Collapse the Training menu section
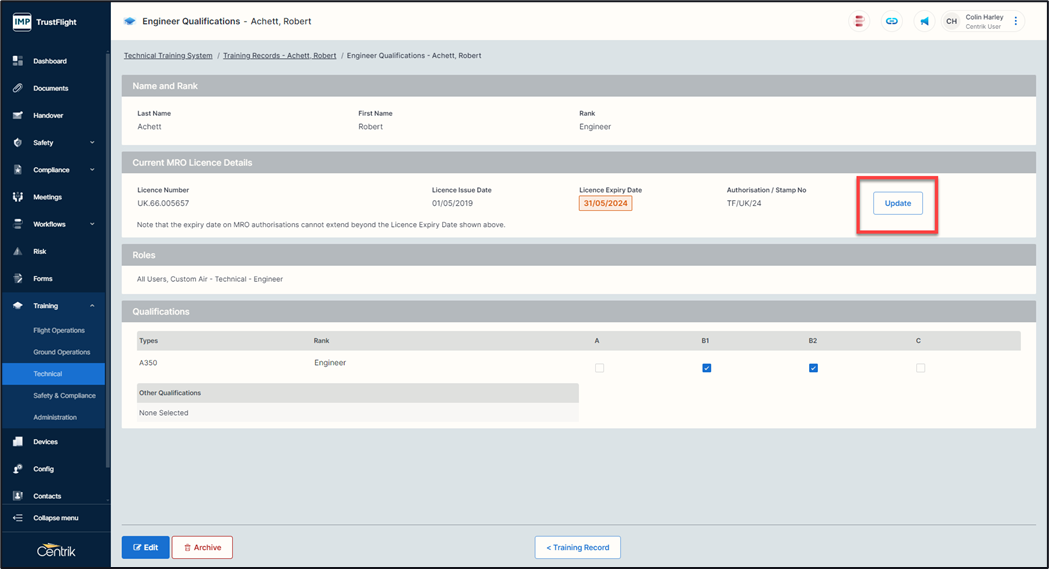Viewport: 1049px width, 569px height. (x=92, y=306)
